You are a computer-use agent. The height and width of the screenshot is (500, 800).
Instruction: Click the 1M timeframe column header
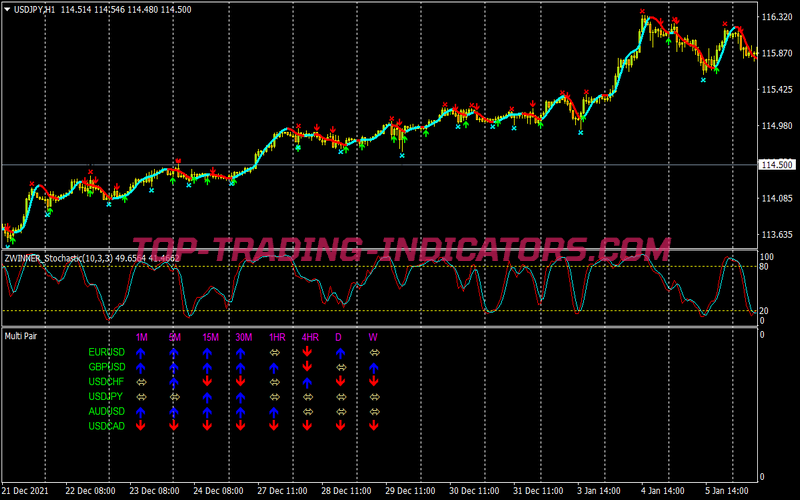tap(141, 337)
